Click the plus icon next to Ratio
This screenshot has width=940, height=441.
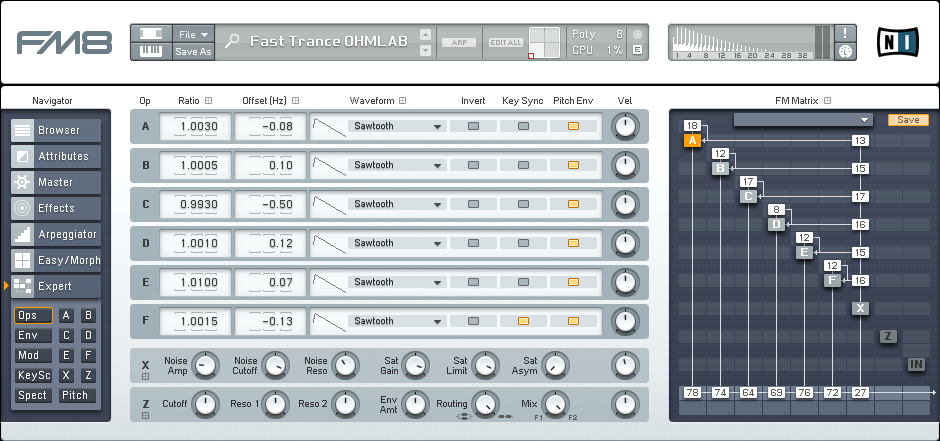coord(209,101)
